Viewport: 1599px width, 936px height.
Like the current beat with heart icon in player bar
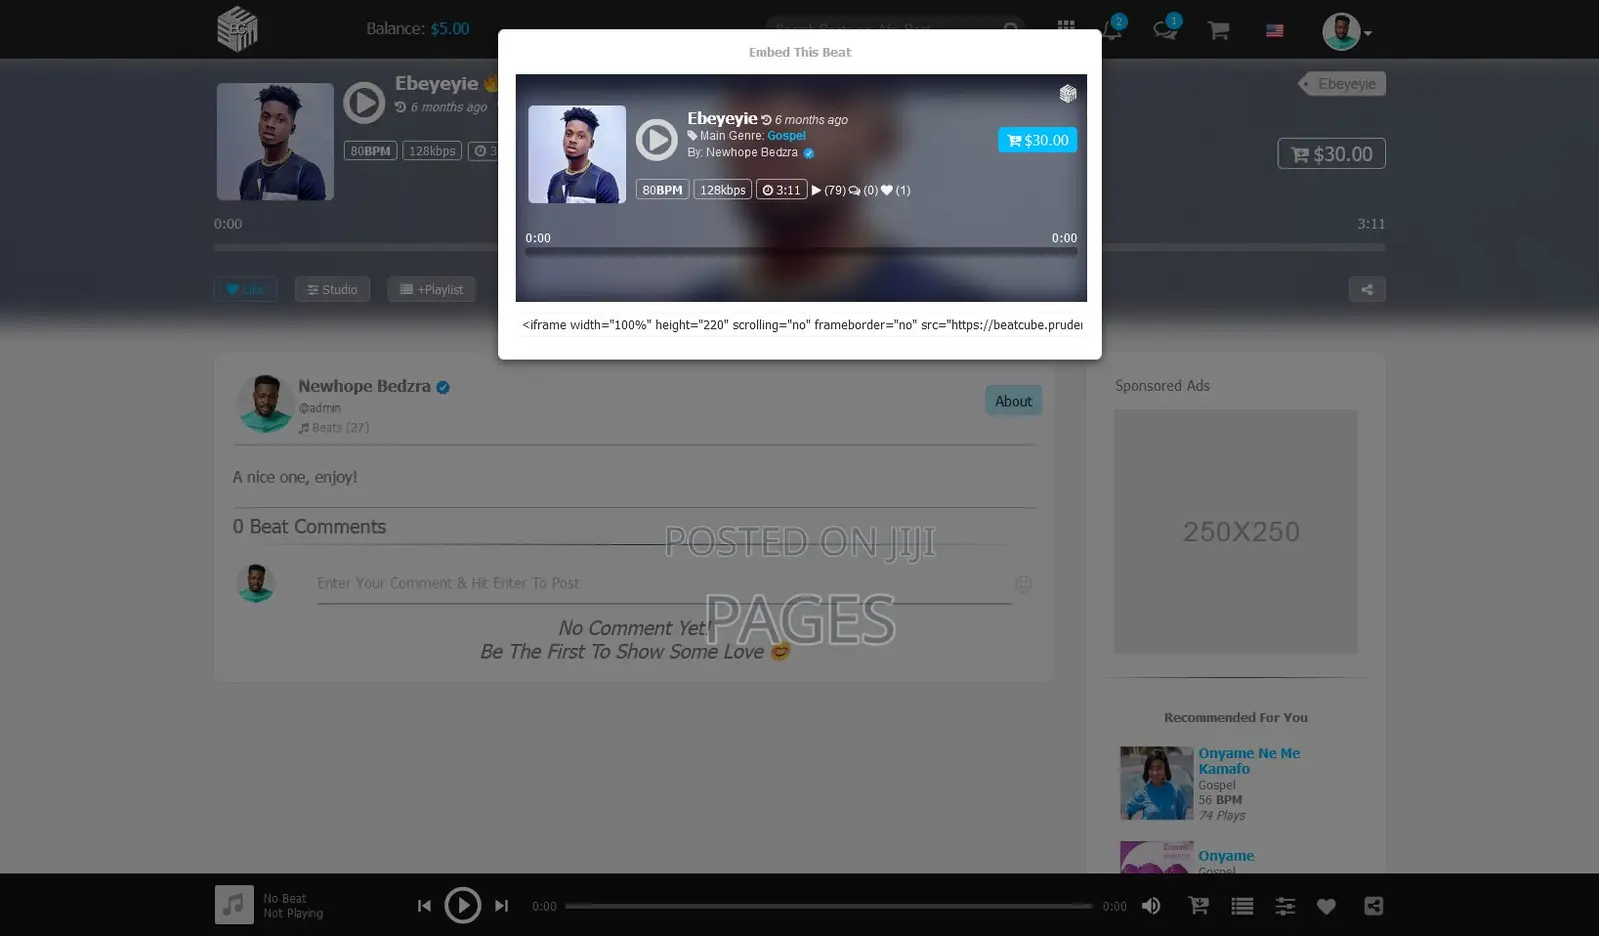tap(1326, 906)
